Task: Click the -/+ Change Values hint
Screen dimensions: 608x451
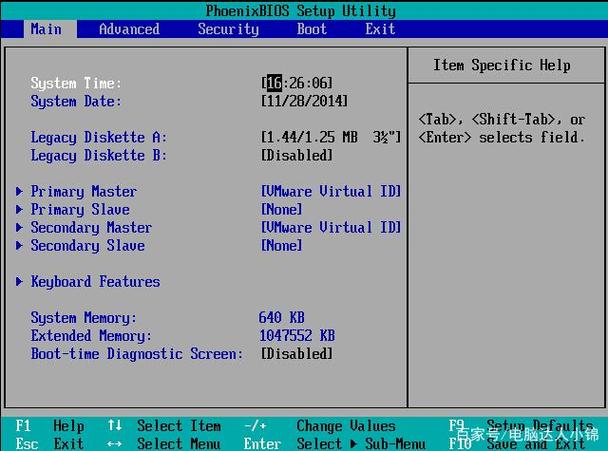Action: (320, 426)
